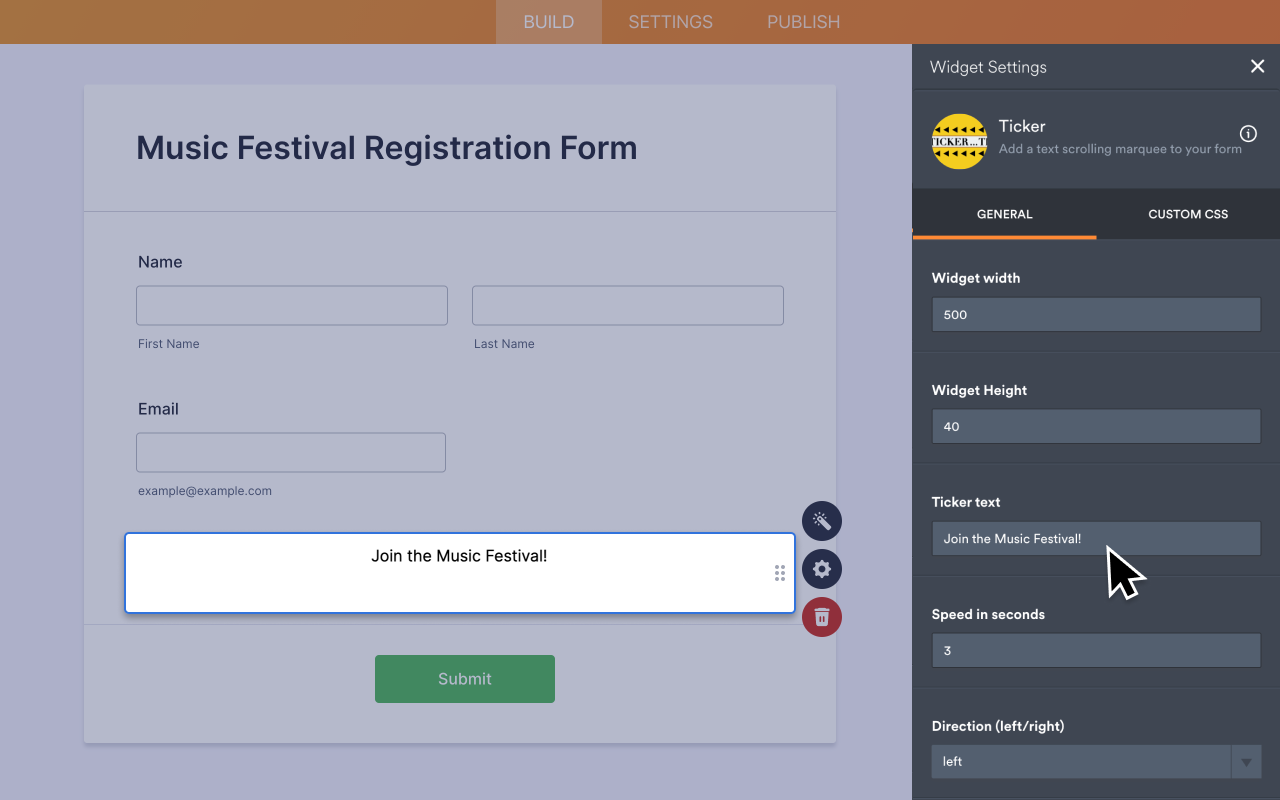Select the GENERAL tab
The height and width of the screenshot is (800, 1280).
(x=1004, y=214)
